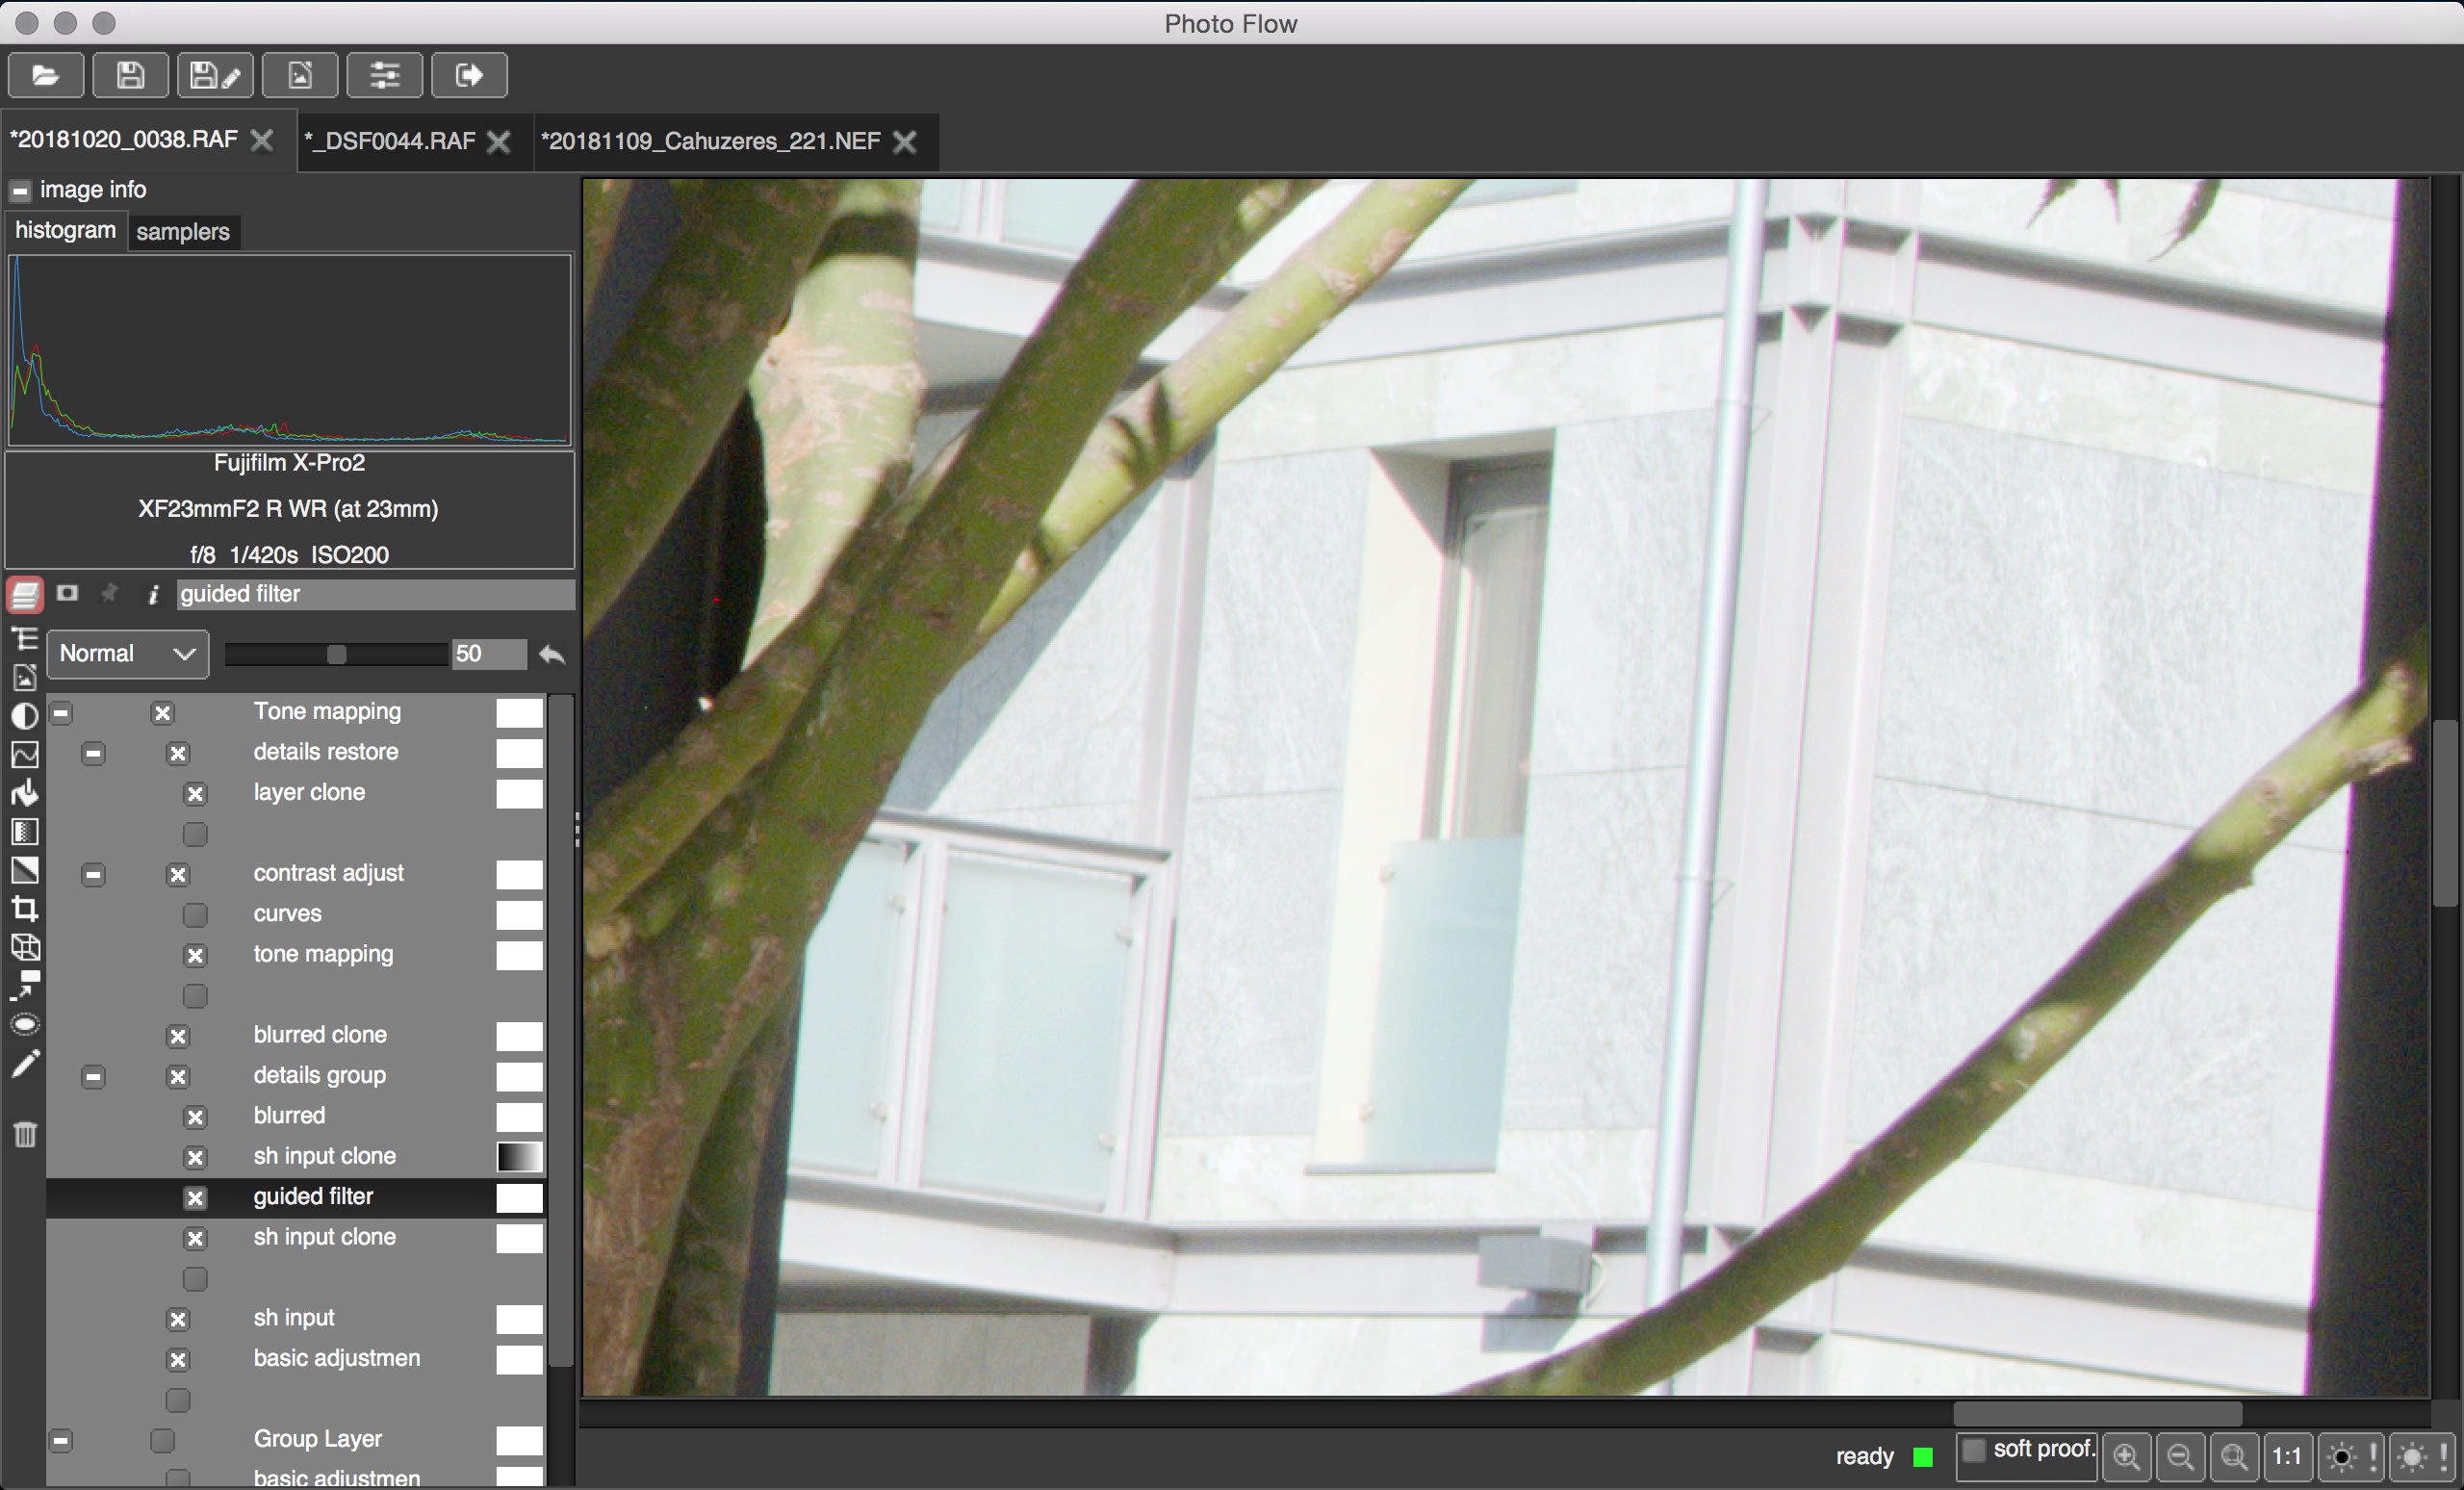Image resolution: width=2464 pixels, height=1490 pixels.
Task: Save the current image with the floppy disk icon
Action: tap(130, 75)
